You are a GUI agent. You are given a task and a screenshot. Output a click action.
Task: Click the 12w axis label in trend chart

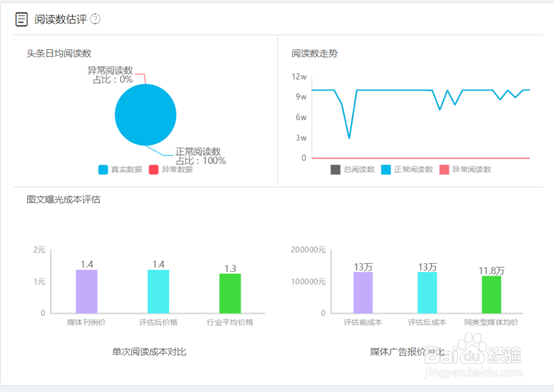click(299, 77)
